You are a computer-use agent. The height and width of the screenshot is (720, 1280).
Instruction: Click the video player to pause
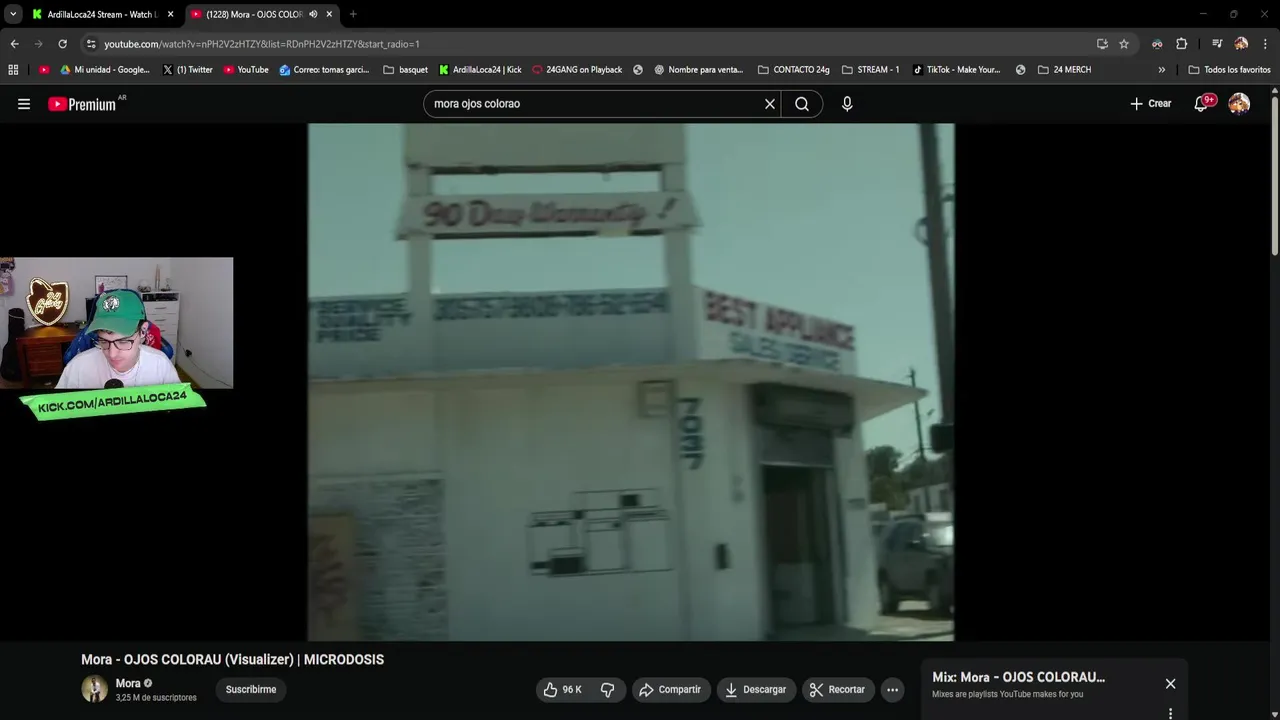pos(631,382)
